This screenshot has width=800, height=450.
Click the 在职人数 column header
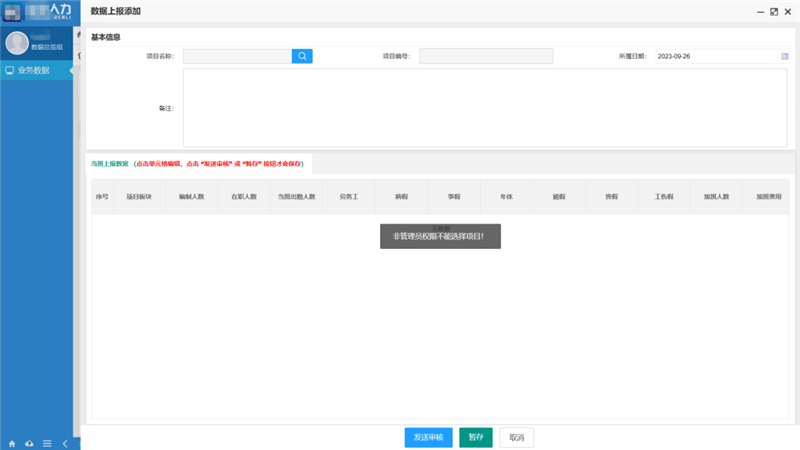244,197
